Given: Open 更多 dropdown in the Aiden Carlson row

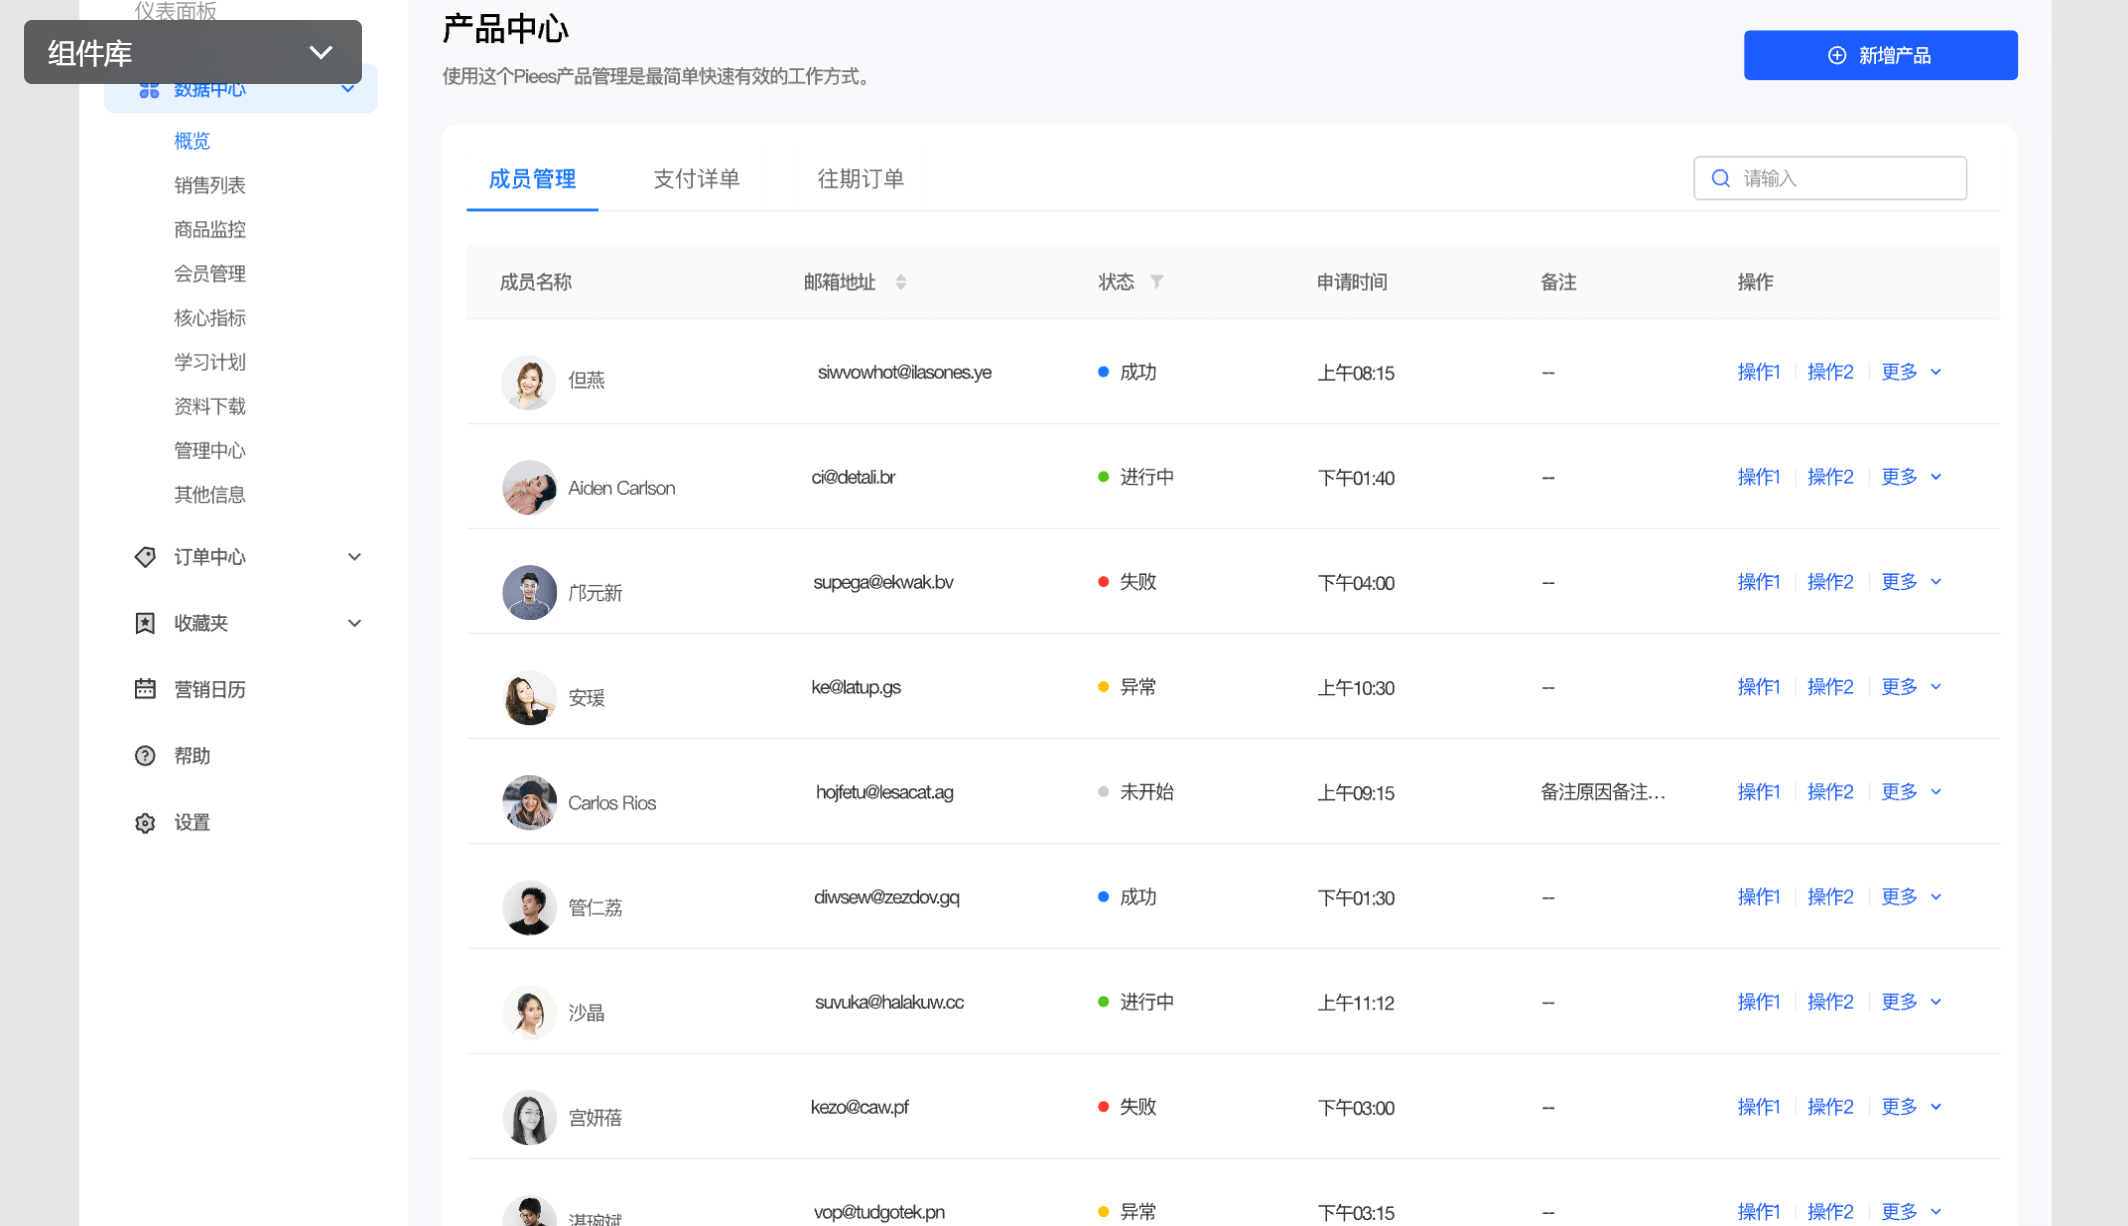Looking at the screenshot, I should pyautogui.click(x=1911, y=477).
